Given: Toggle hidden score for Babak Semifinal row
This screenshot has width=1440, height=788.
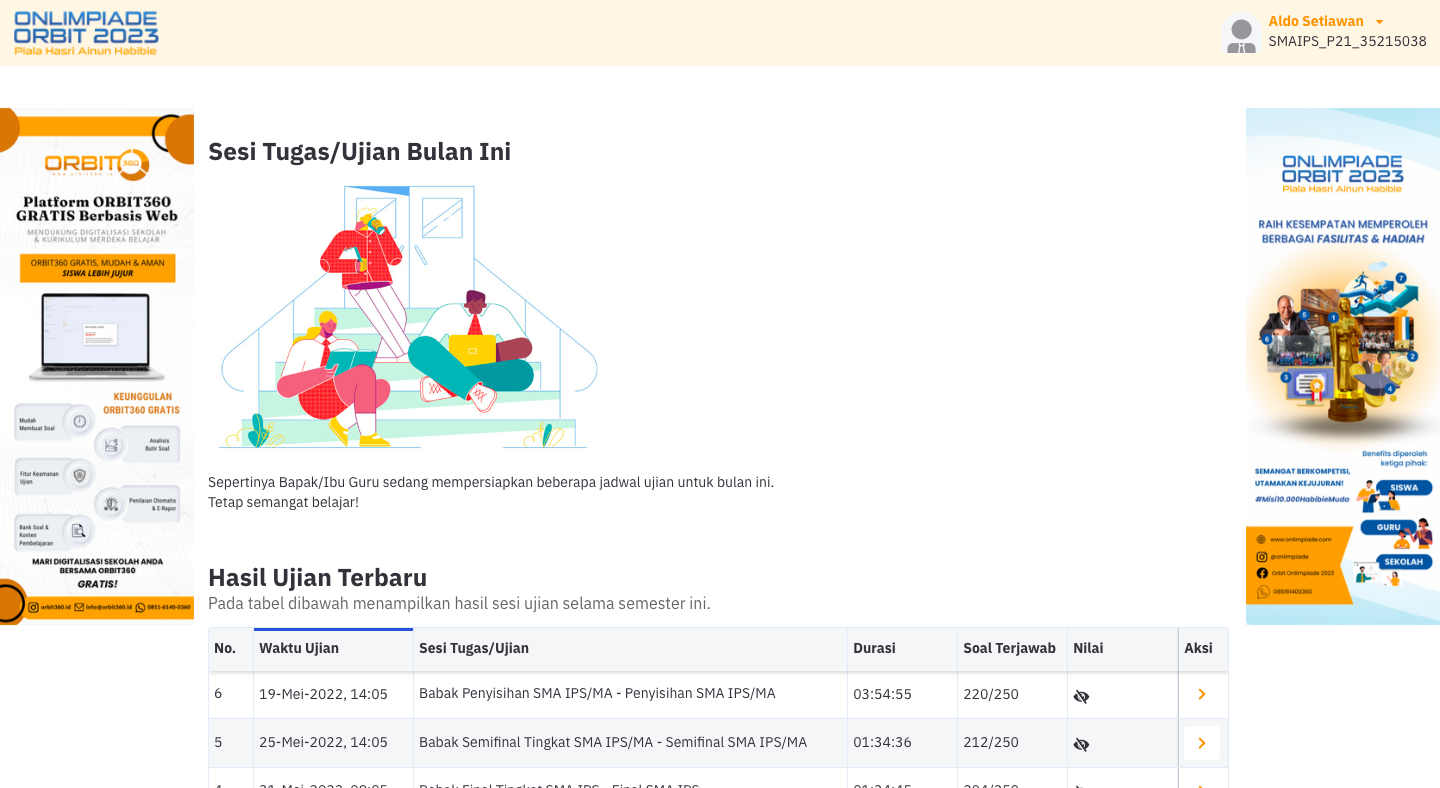Looking at the screenshot, I should (1081, 744).
